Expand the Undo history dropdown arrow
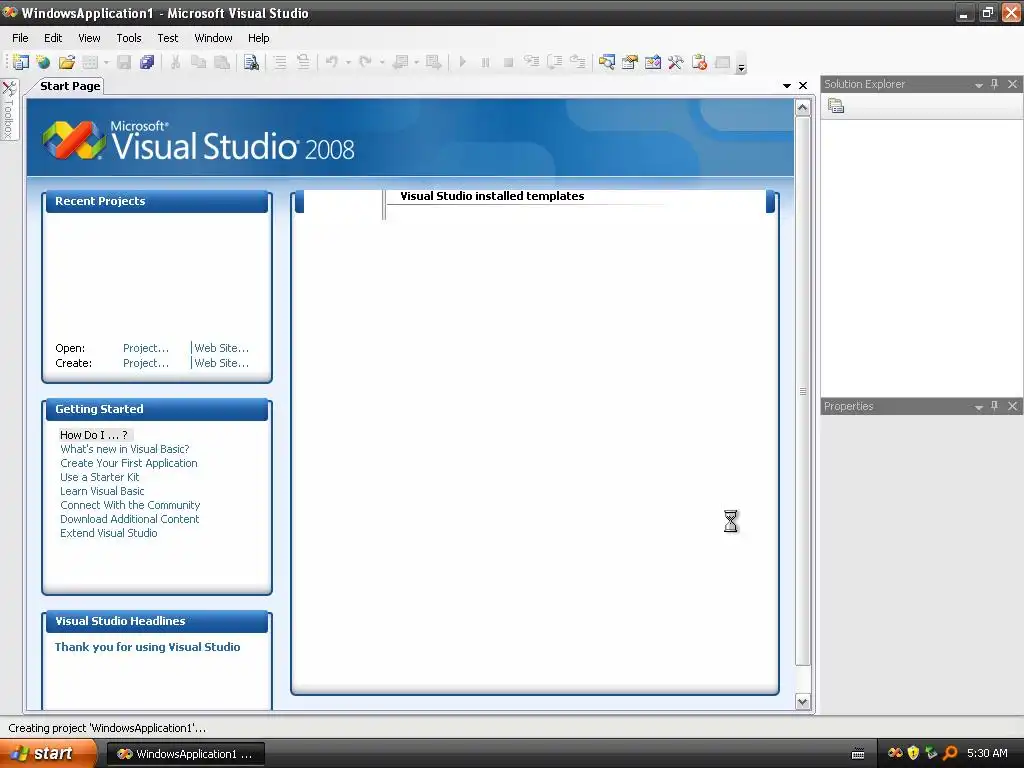This screenshot has height=768, width=1024. (x=348, y=63)
